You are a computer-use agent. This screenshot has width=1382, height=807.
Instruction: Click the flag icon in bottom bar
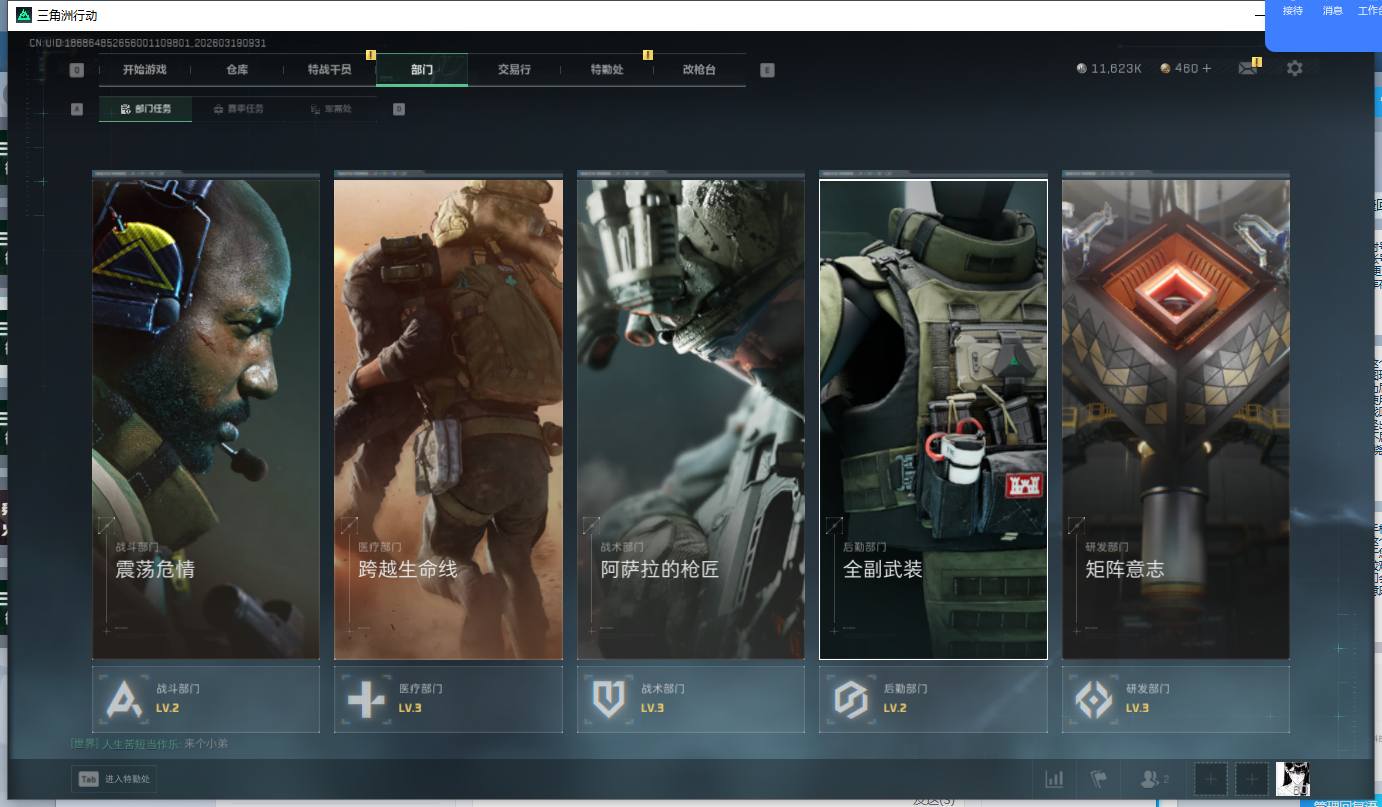[x=1099, y=779]
